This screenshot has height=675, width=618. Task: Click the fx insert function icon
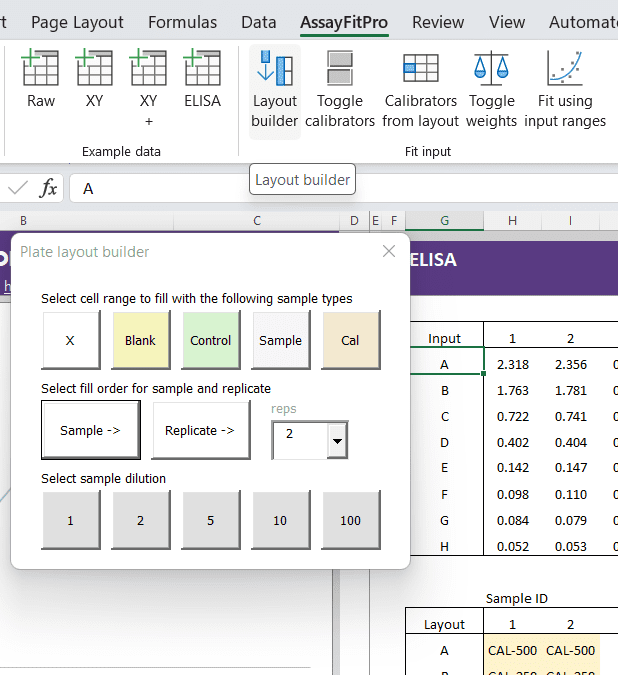[48, 188]
